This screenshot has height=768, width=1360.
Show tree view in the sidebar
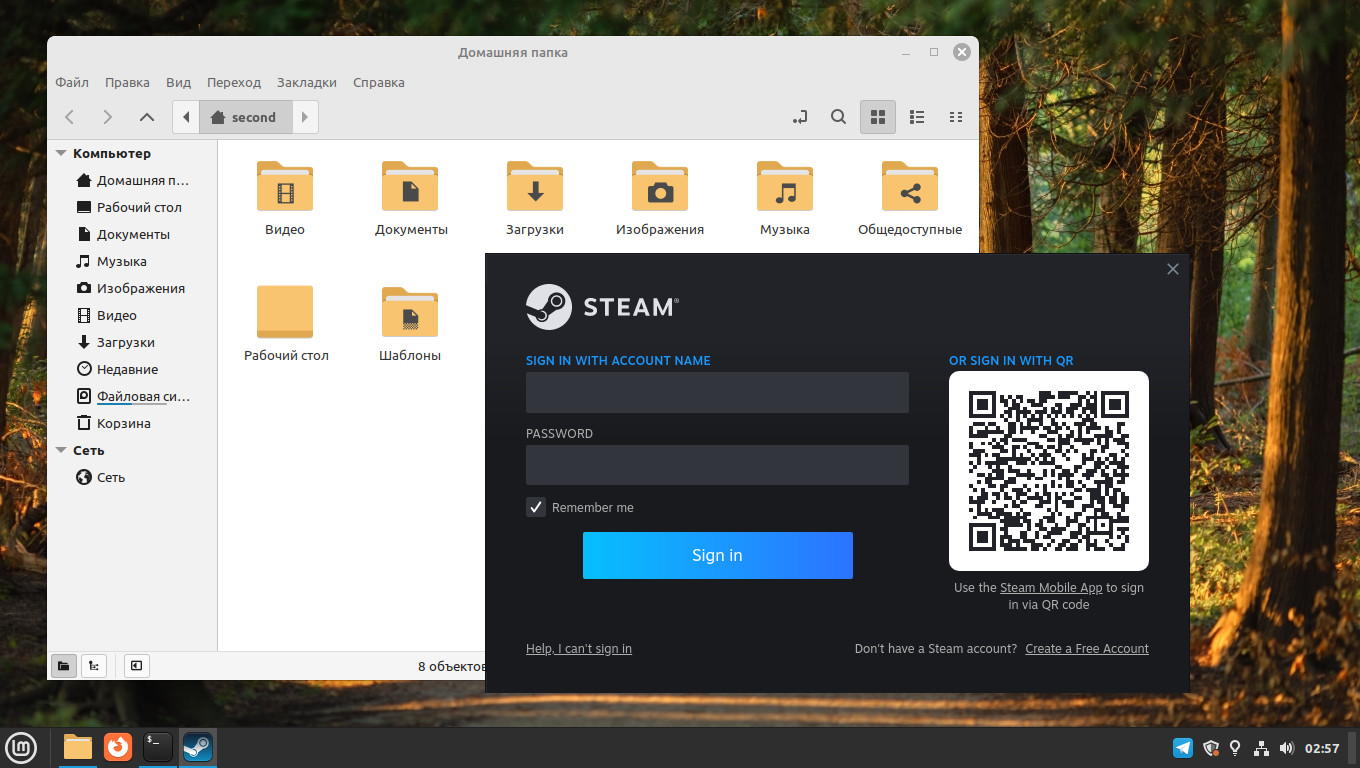94,665
